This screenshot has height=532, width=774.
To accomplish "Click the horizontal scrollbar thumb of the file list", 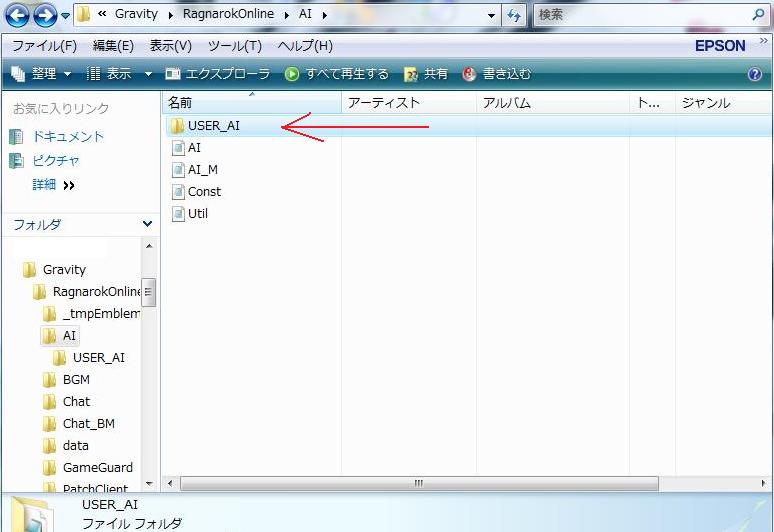I will pos(419,483).
